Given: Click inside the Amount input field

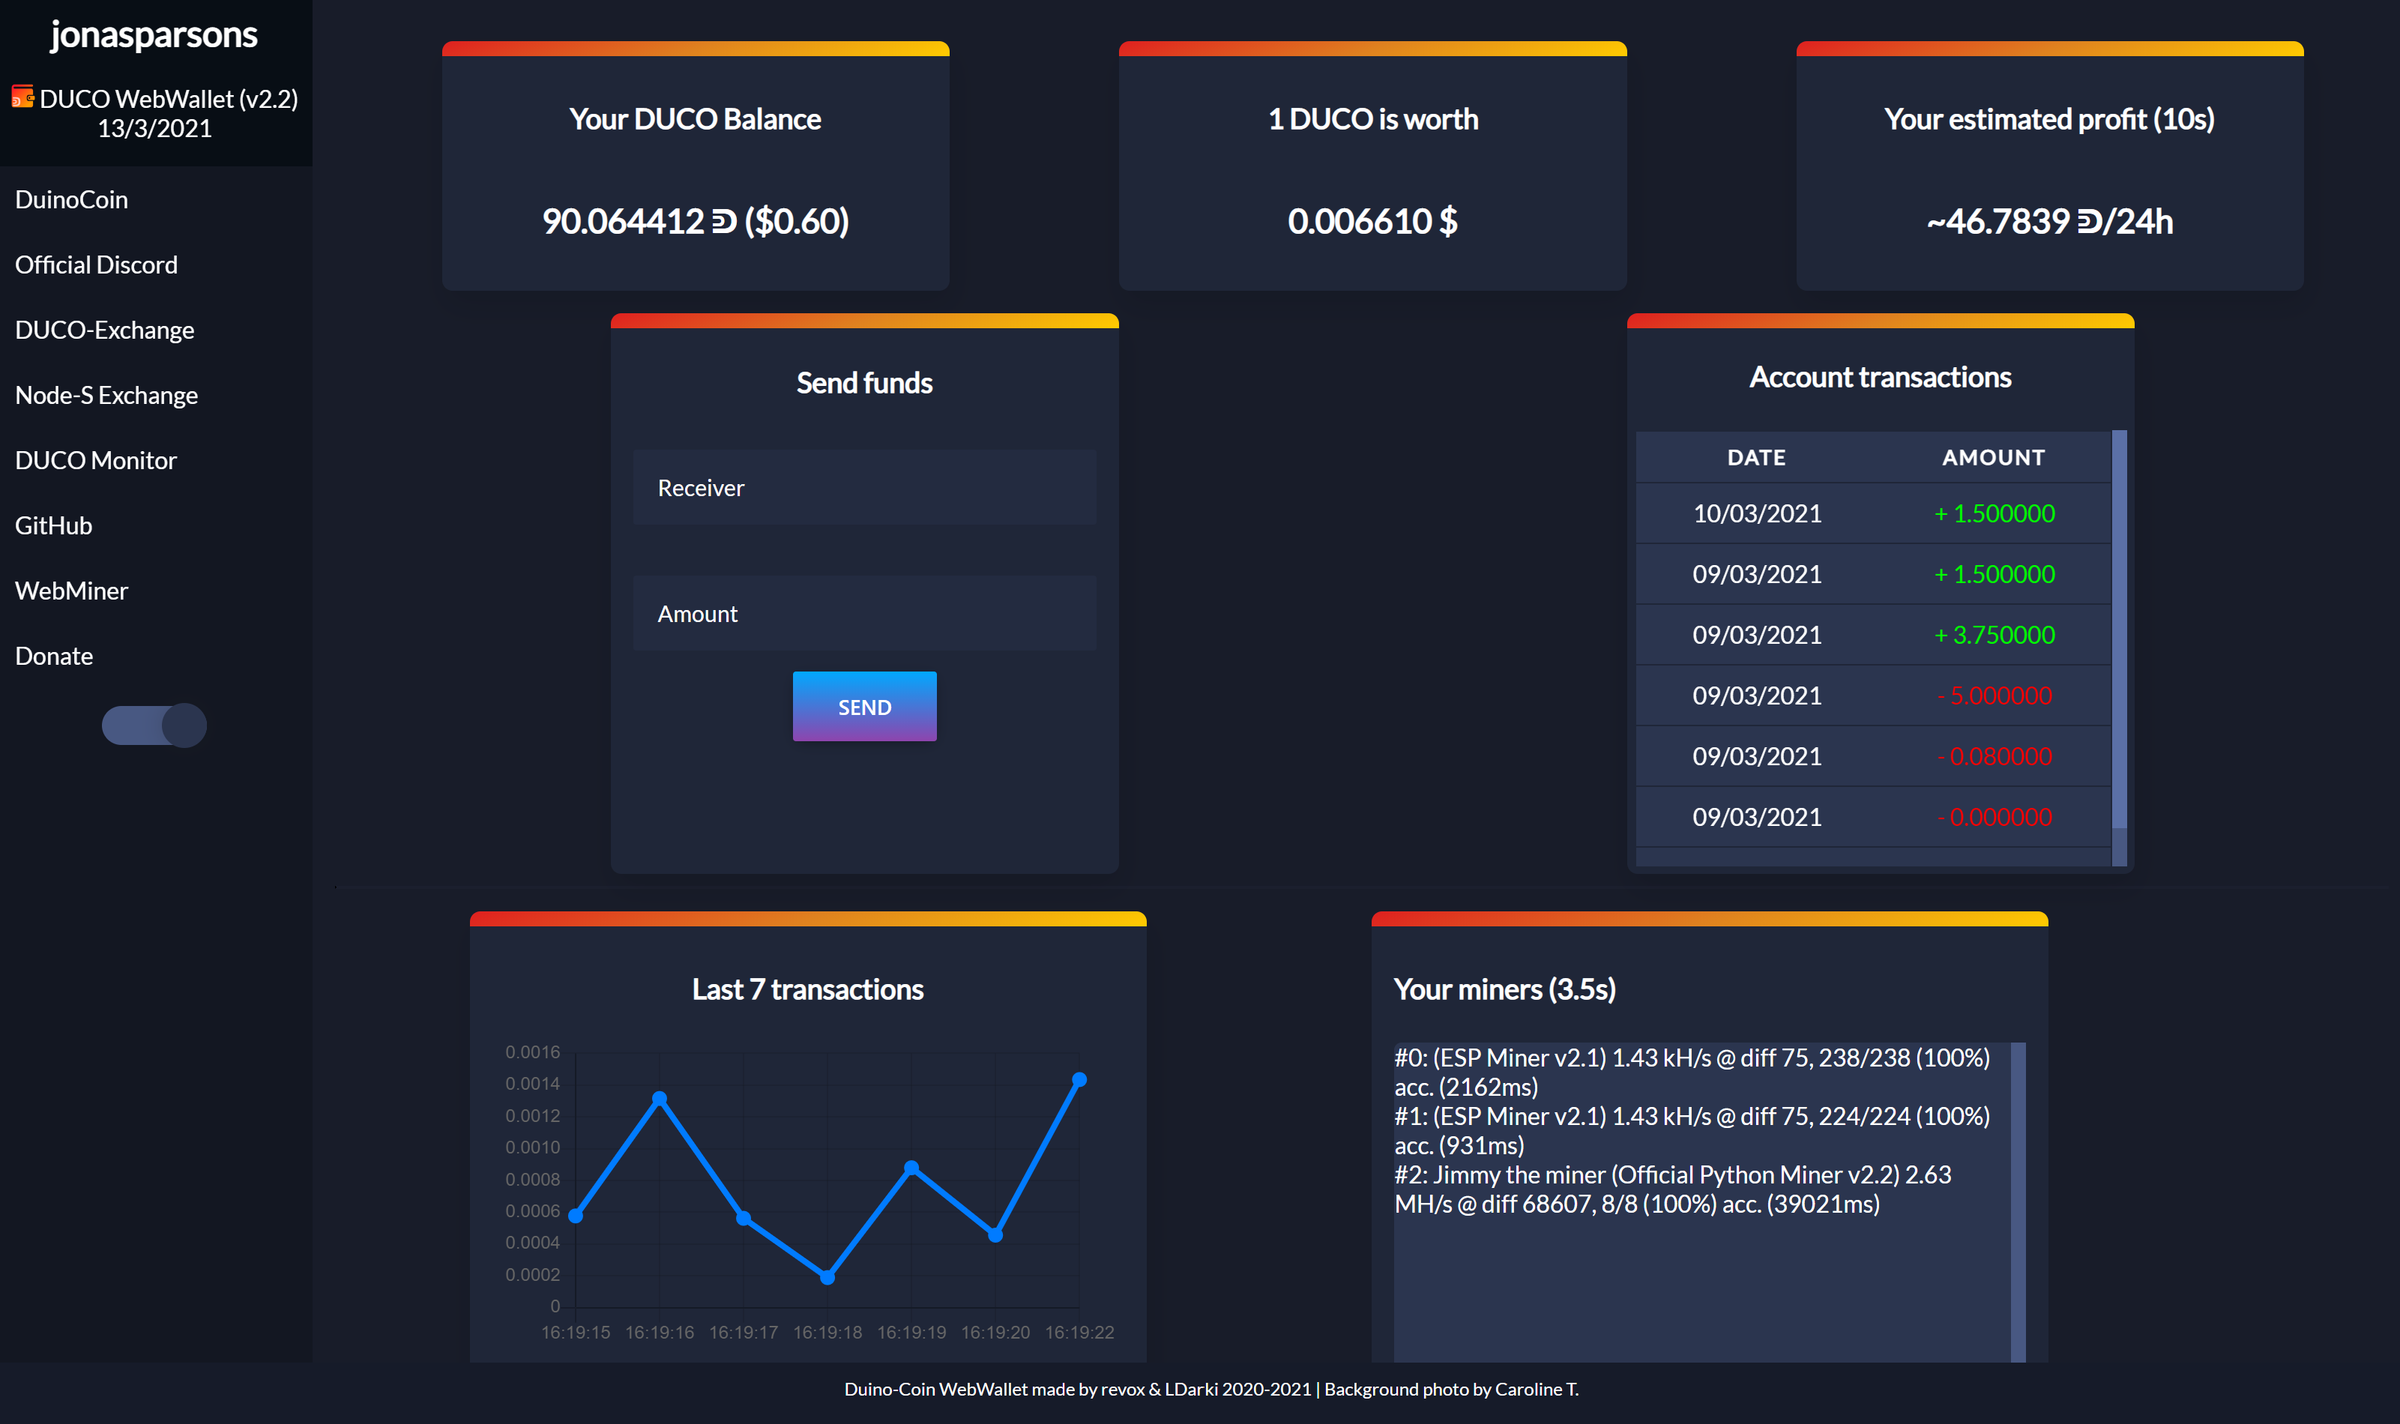Looking at the screenshot, I should point(863,613).
